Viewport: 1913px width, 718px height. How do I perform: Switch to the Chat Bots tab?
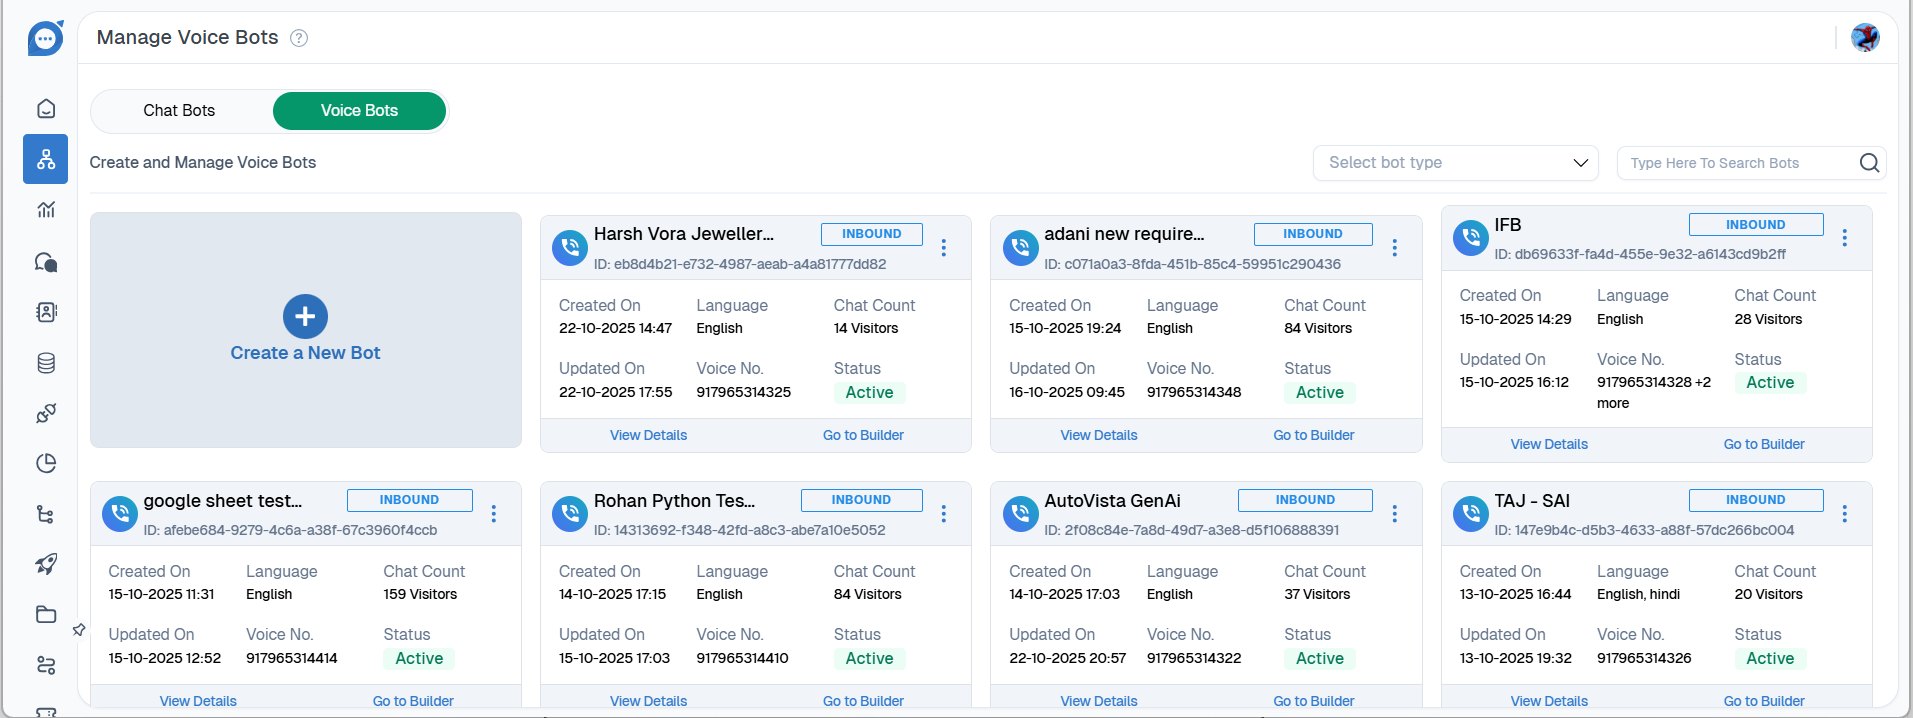[179, 111]
